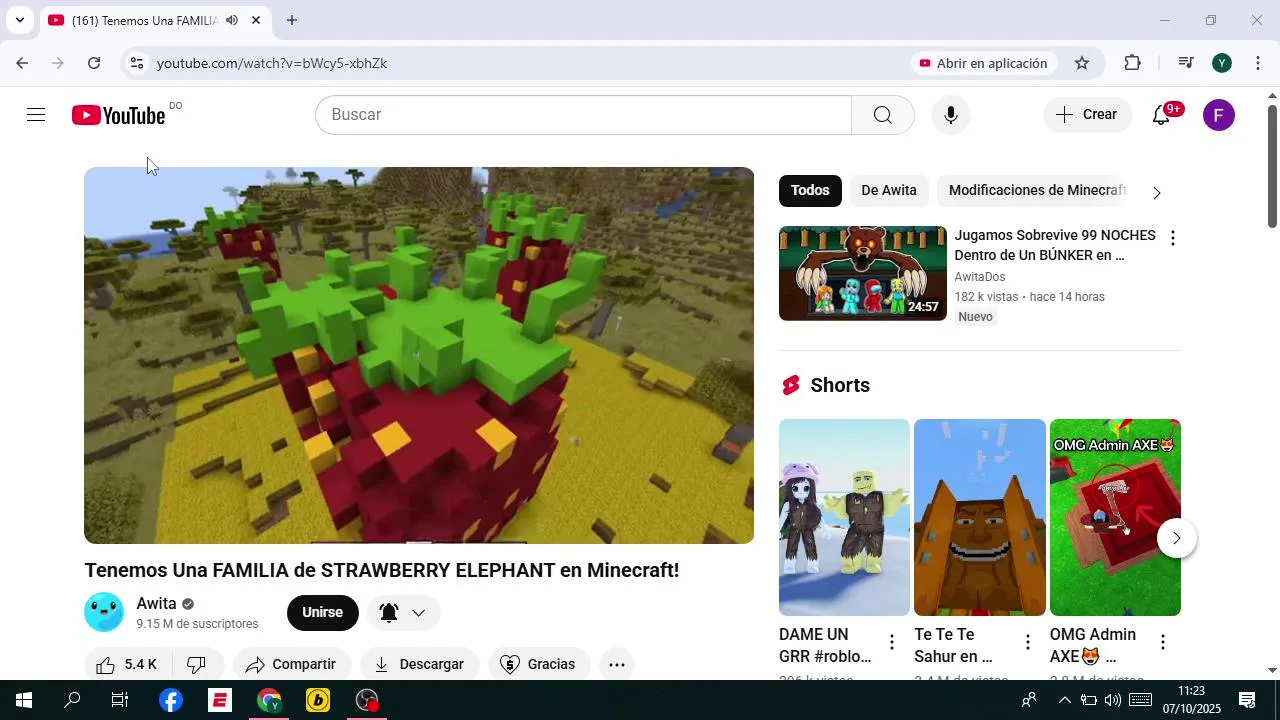Open the volume control in the system tray
The width and height of the screenshot is (1280, 720).
pyautogui.click(x=1112, y=700)
